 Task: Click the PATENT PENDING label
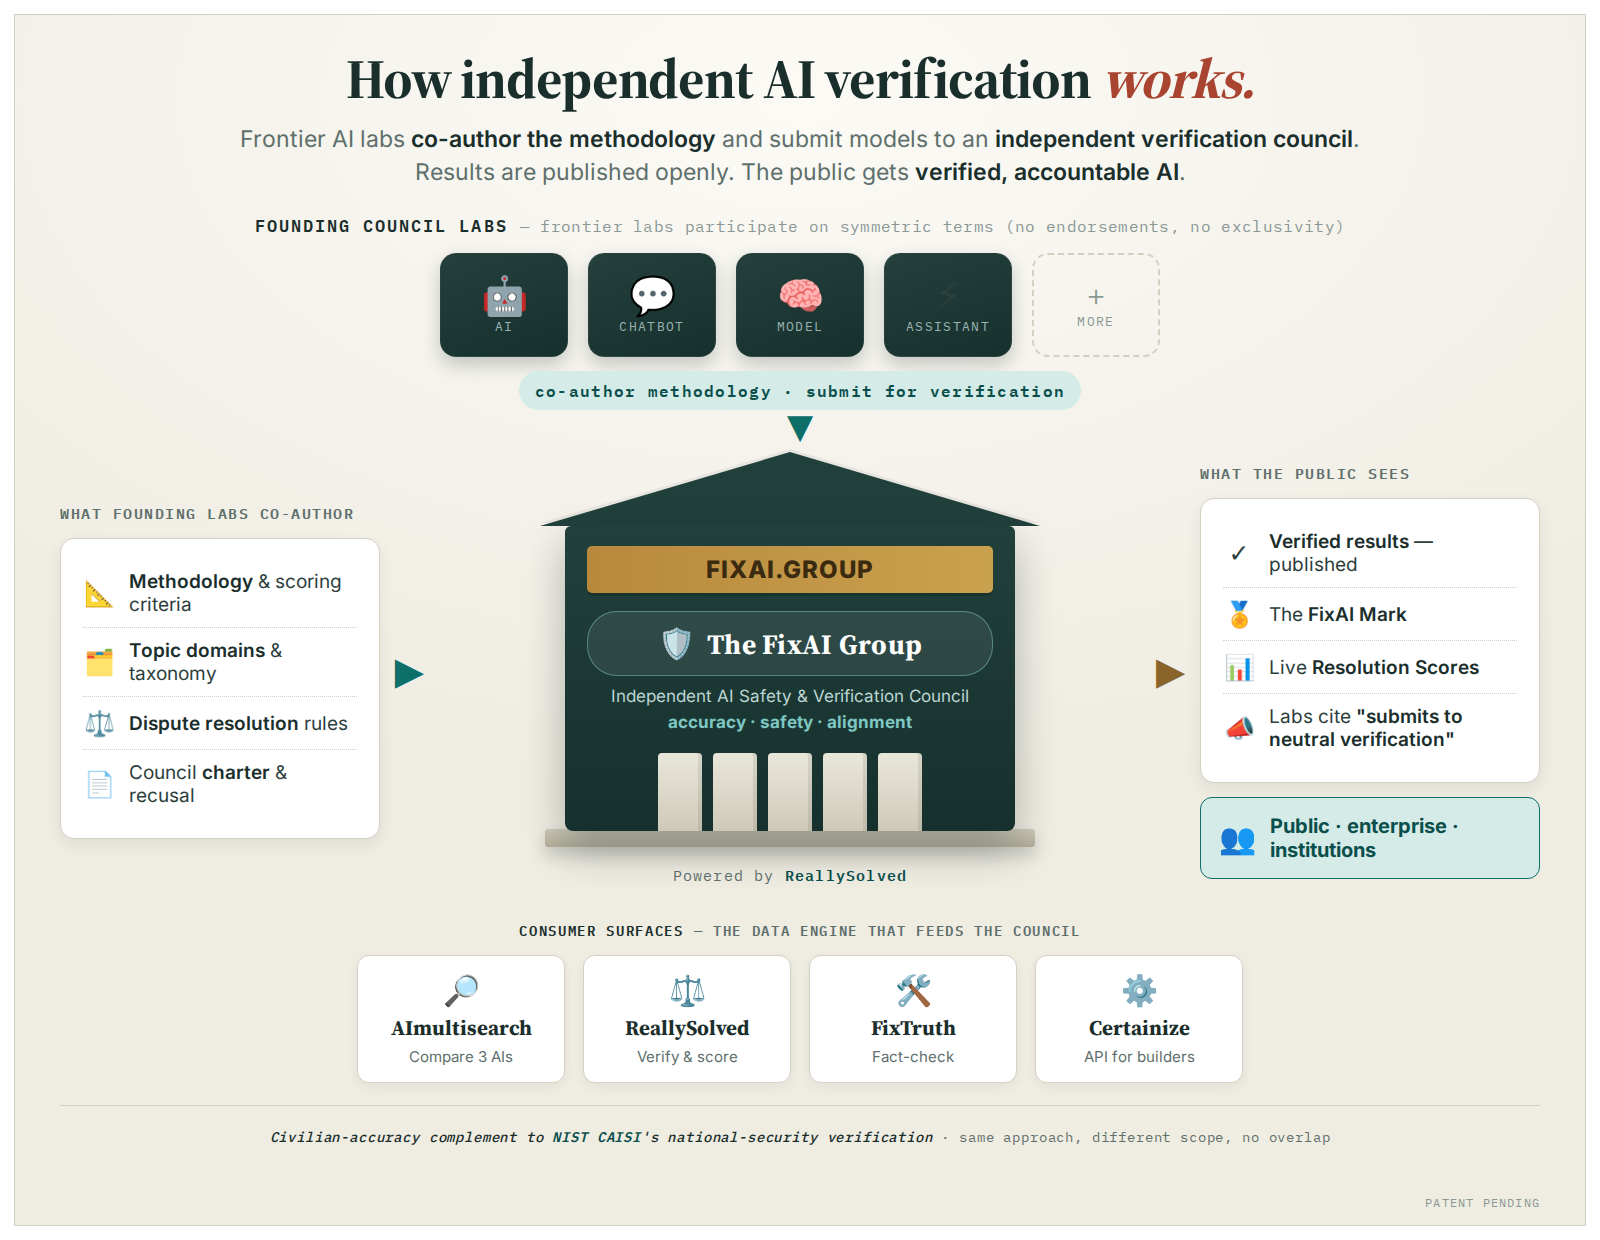[x=1482, y=1203]
